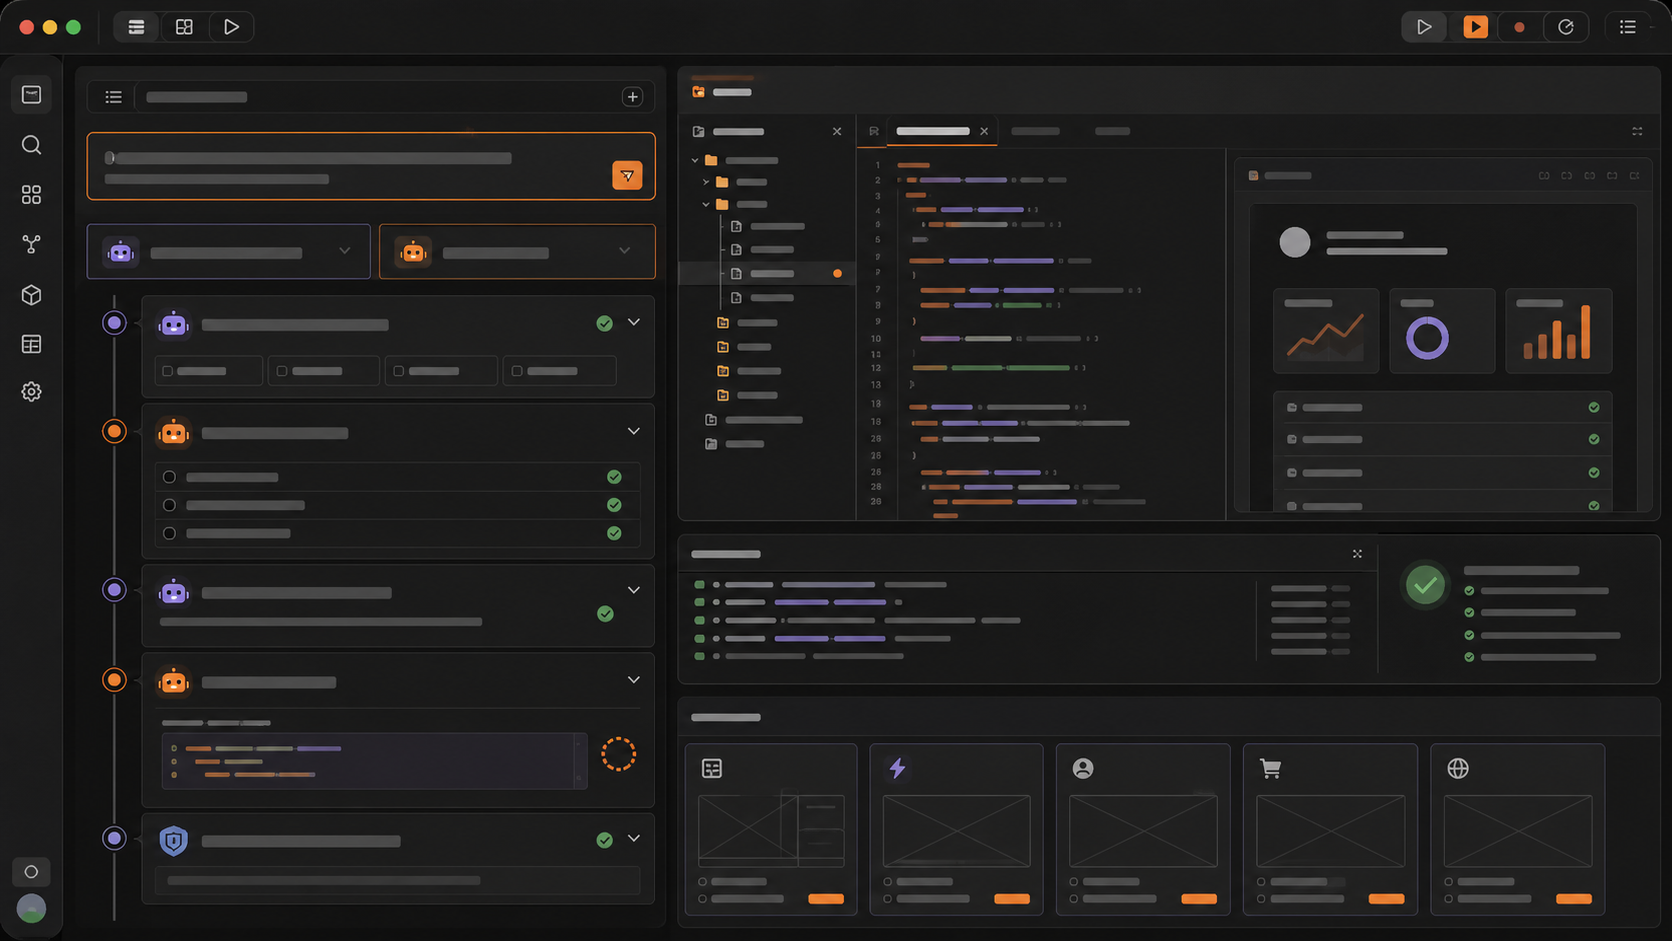Click the purple donut chart card in the preview
This screenshot has height=941, width=1672.
1442,331
